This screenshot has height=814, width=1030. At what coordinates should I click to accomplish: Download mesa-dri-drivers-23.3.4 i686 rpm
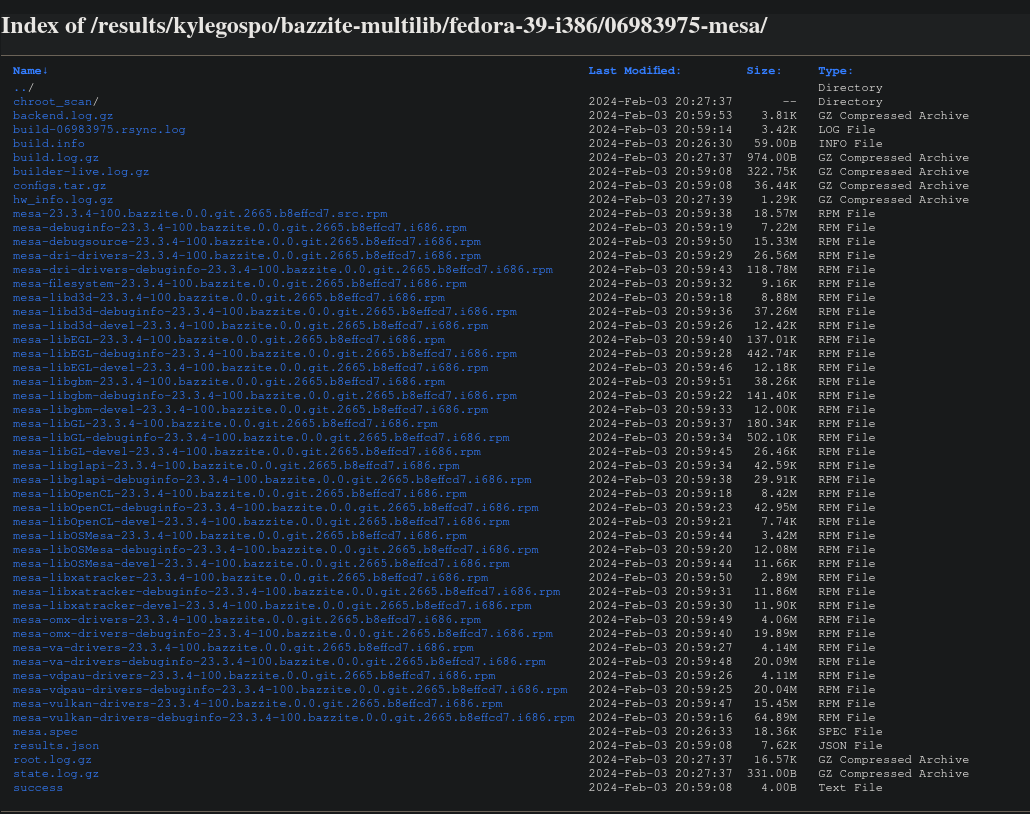click(247, 256)
